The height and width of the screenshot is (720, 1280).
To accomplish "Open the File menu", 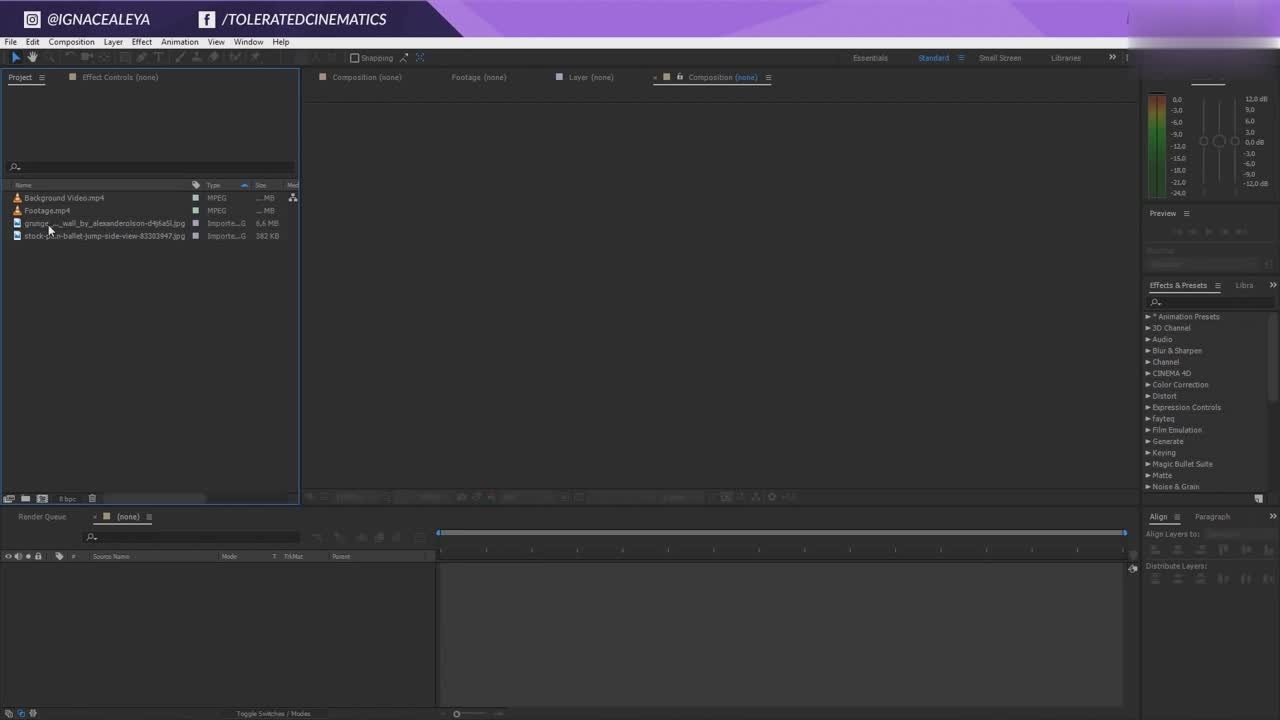I will pyautogui.click(x=10, y=42).
